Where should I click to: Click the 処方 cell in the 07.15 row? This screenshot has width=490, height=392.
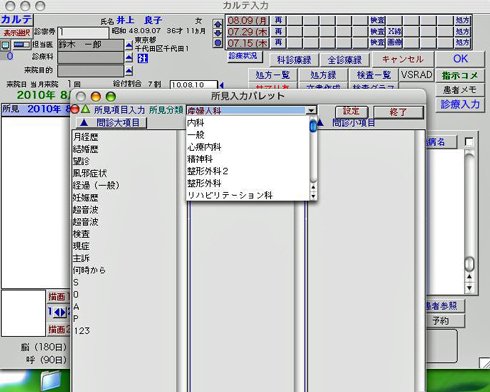(x=462, y=43)
